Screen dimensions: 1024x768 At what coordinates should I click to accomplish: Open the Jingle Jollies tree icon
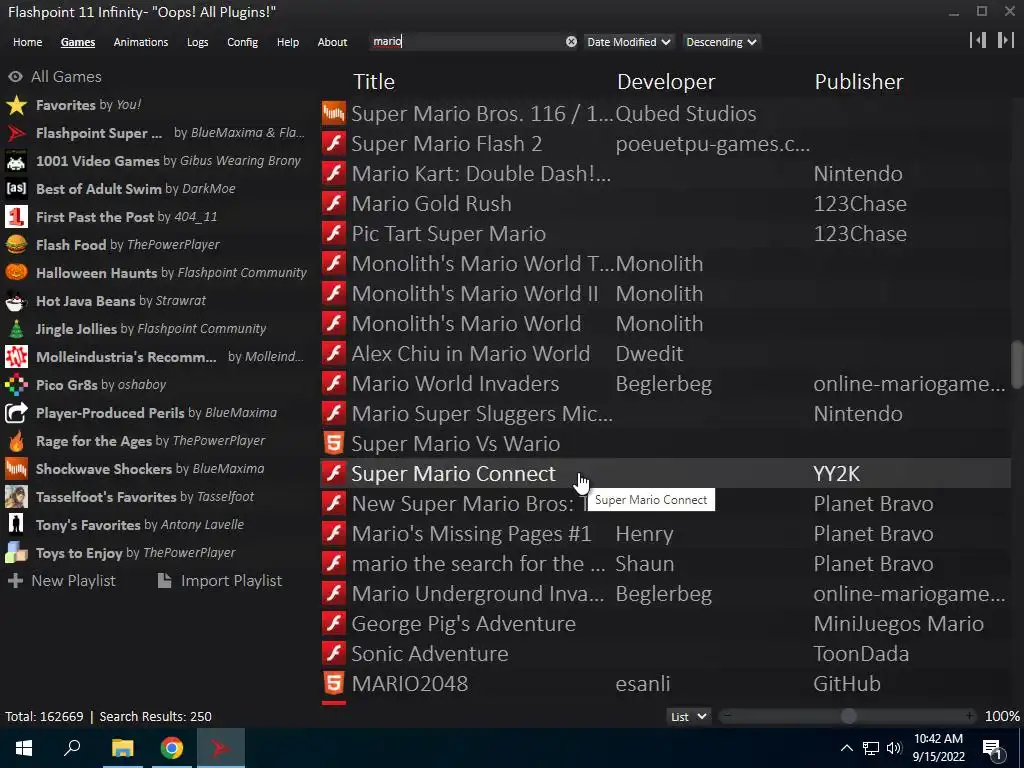16,329
